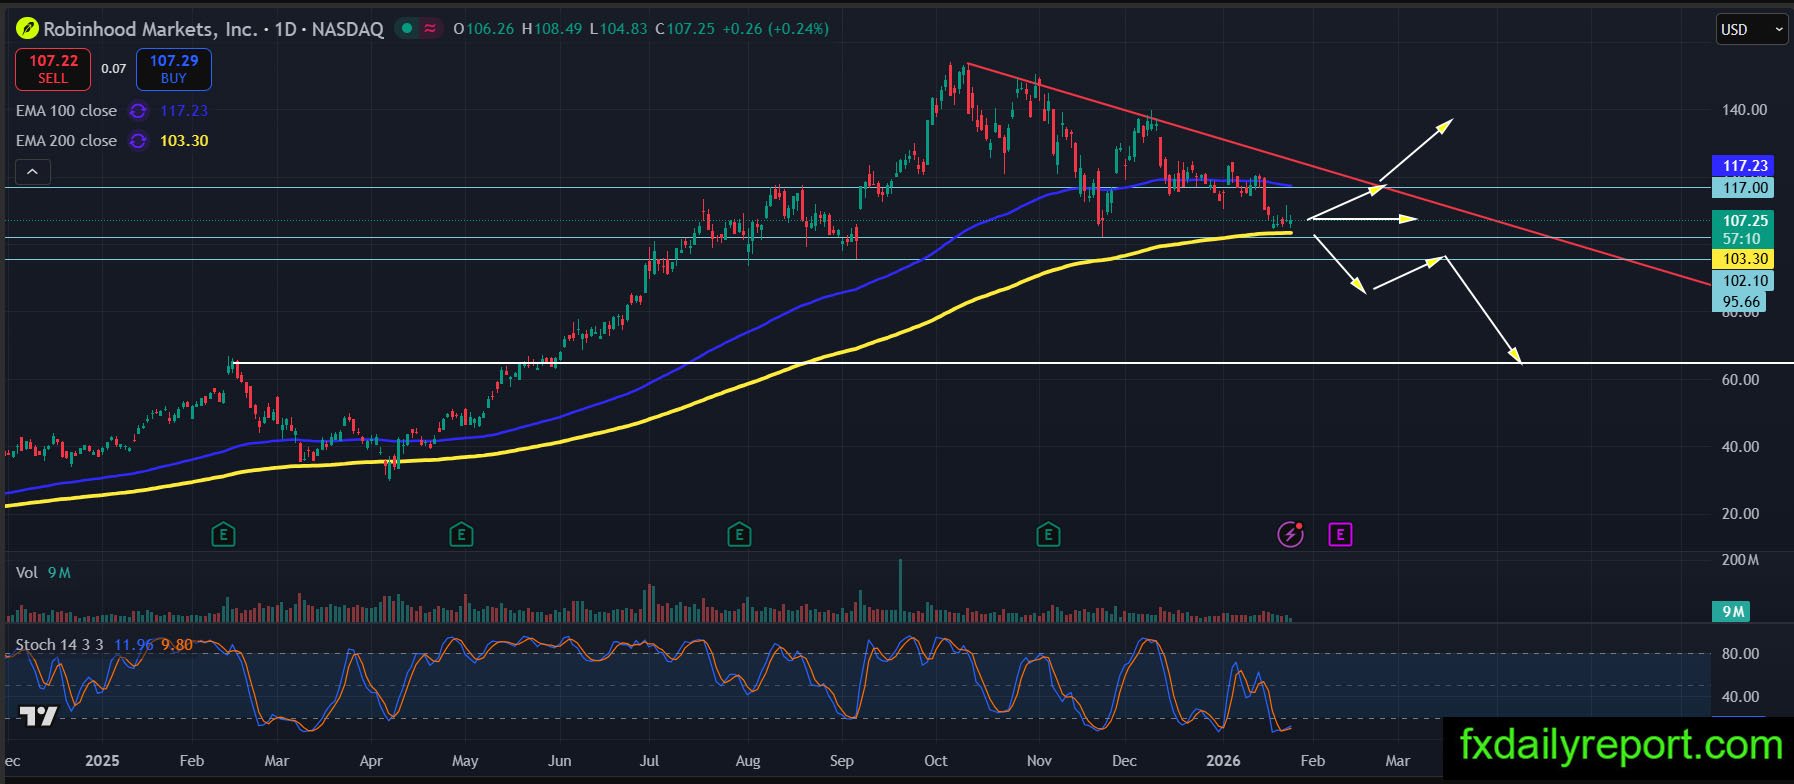Click the blue 117.23 label on price axis
This screenshot has height=784, width=1794.
[1745, 166]
